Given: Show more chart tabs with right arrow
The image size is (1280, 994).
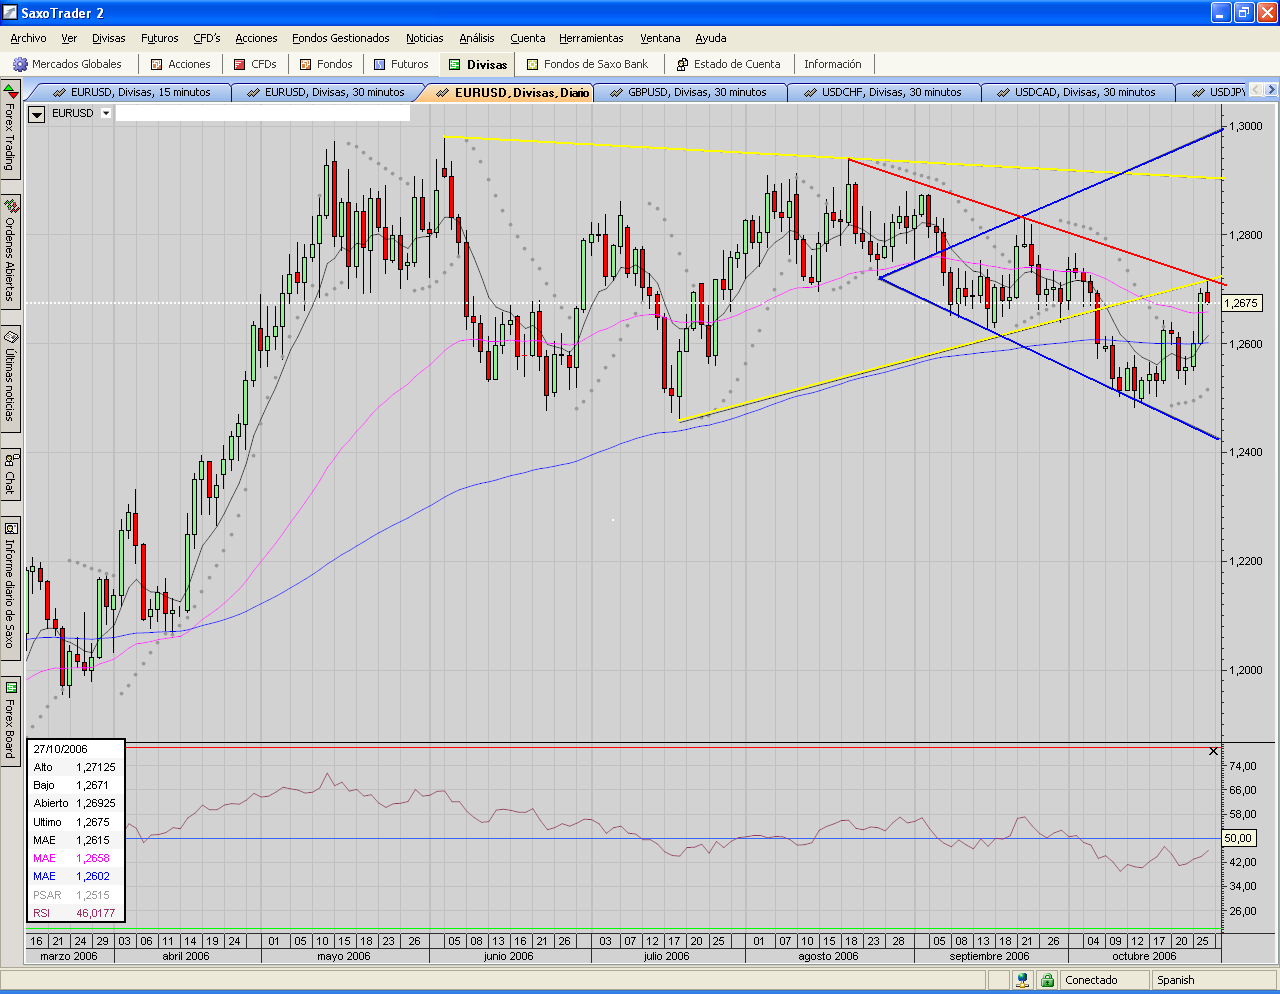Looking at the screenshot, I should click(x=1271, y=91).
